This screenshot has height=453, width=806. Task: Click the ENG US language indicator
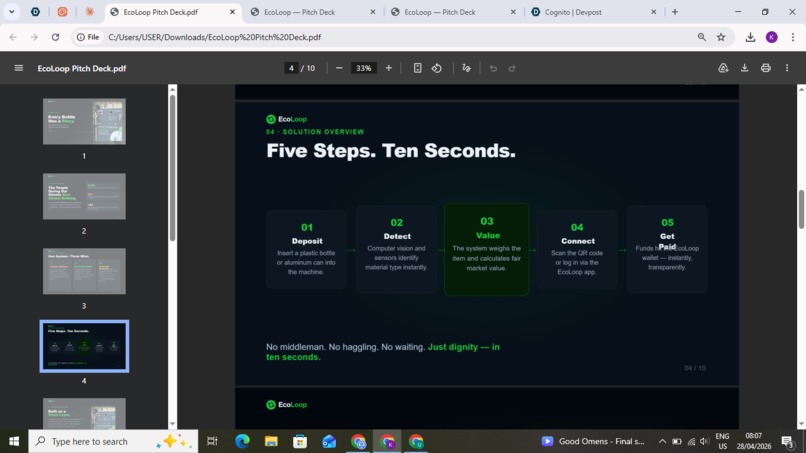point(722,441)
